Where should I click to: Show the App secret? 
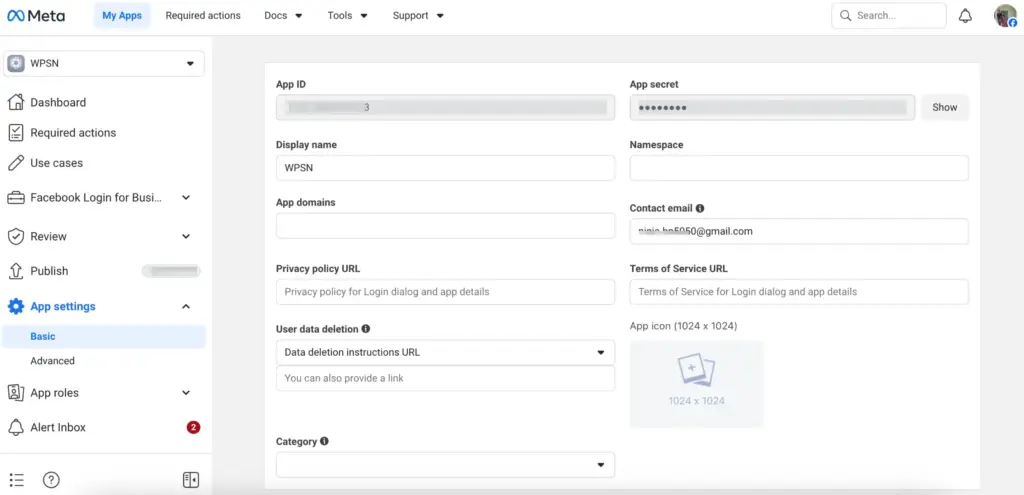(944, 108)
